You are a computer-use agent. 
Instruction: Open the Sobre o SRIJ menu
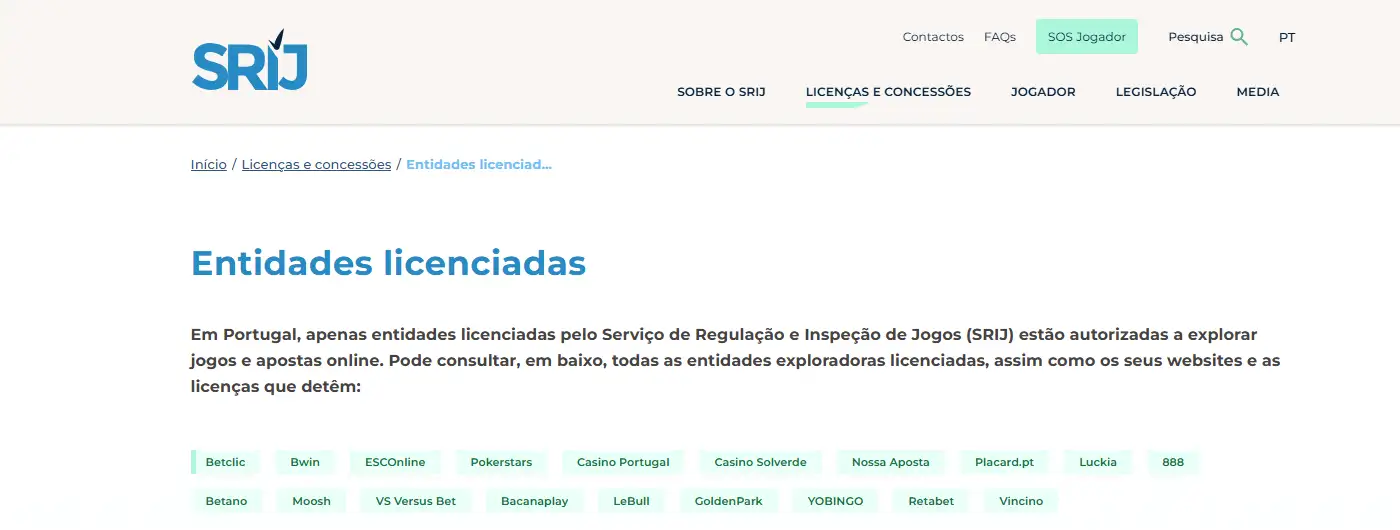[x=721, y=92]
